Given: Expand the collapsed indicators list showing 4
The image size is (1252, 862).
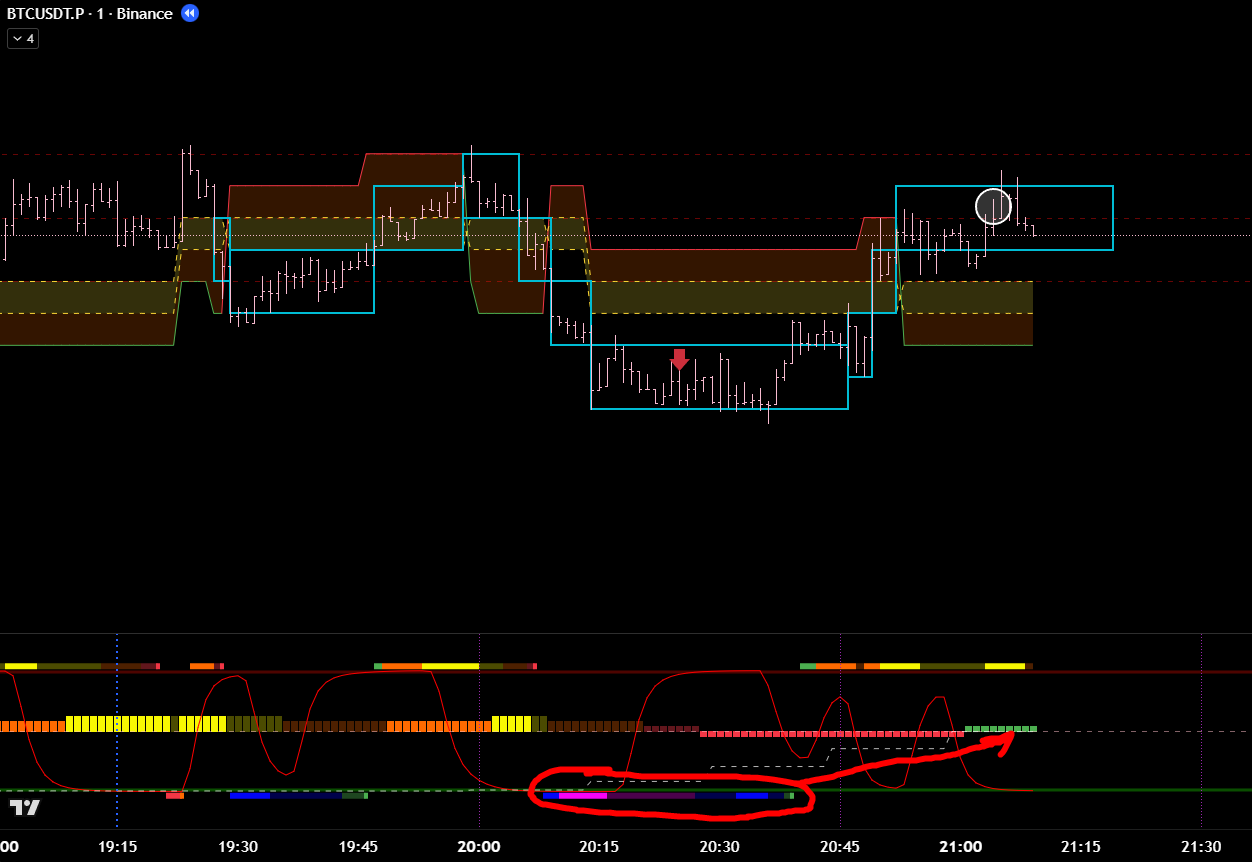Looking at the screenshot, I should 23,39.
